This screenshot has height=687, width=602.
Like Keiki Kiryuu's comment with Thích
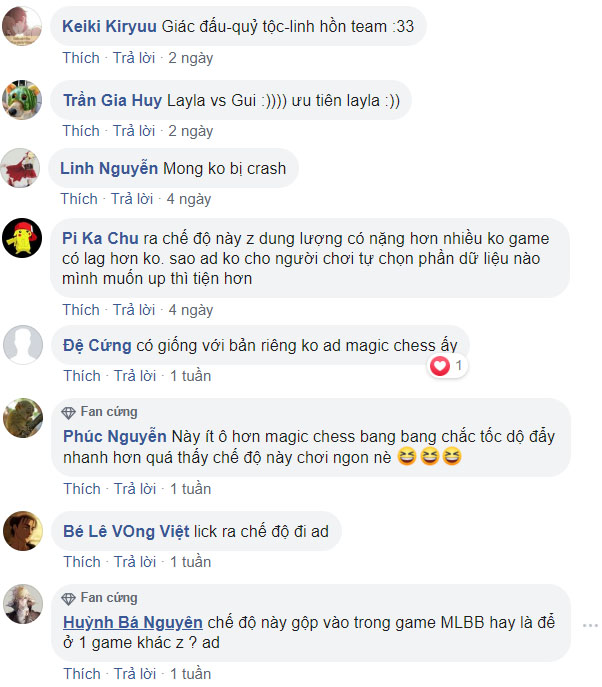click(81, 58)
